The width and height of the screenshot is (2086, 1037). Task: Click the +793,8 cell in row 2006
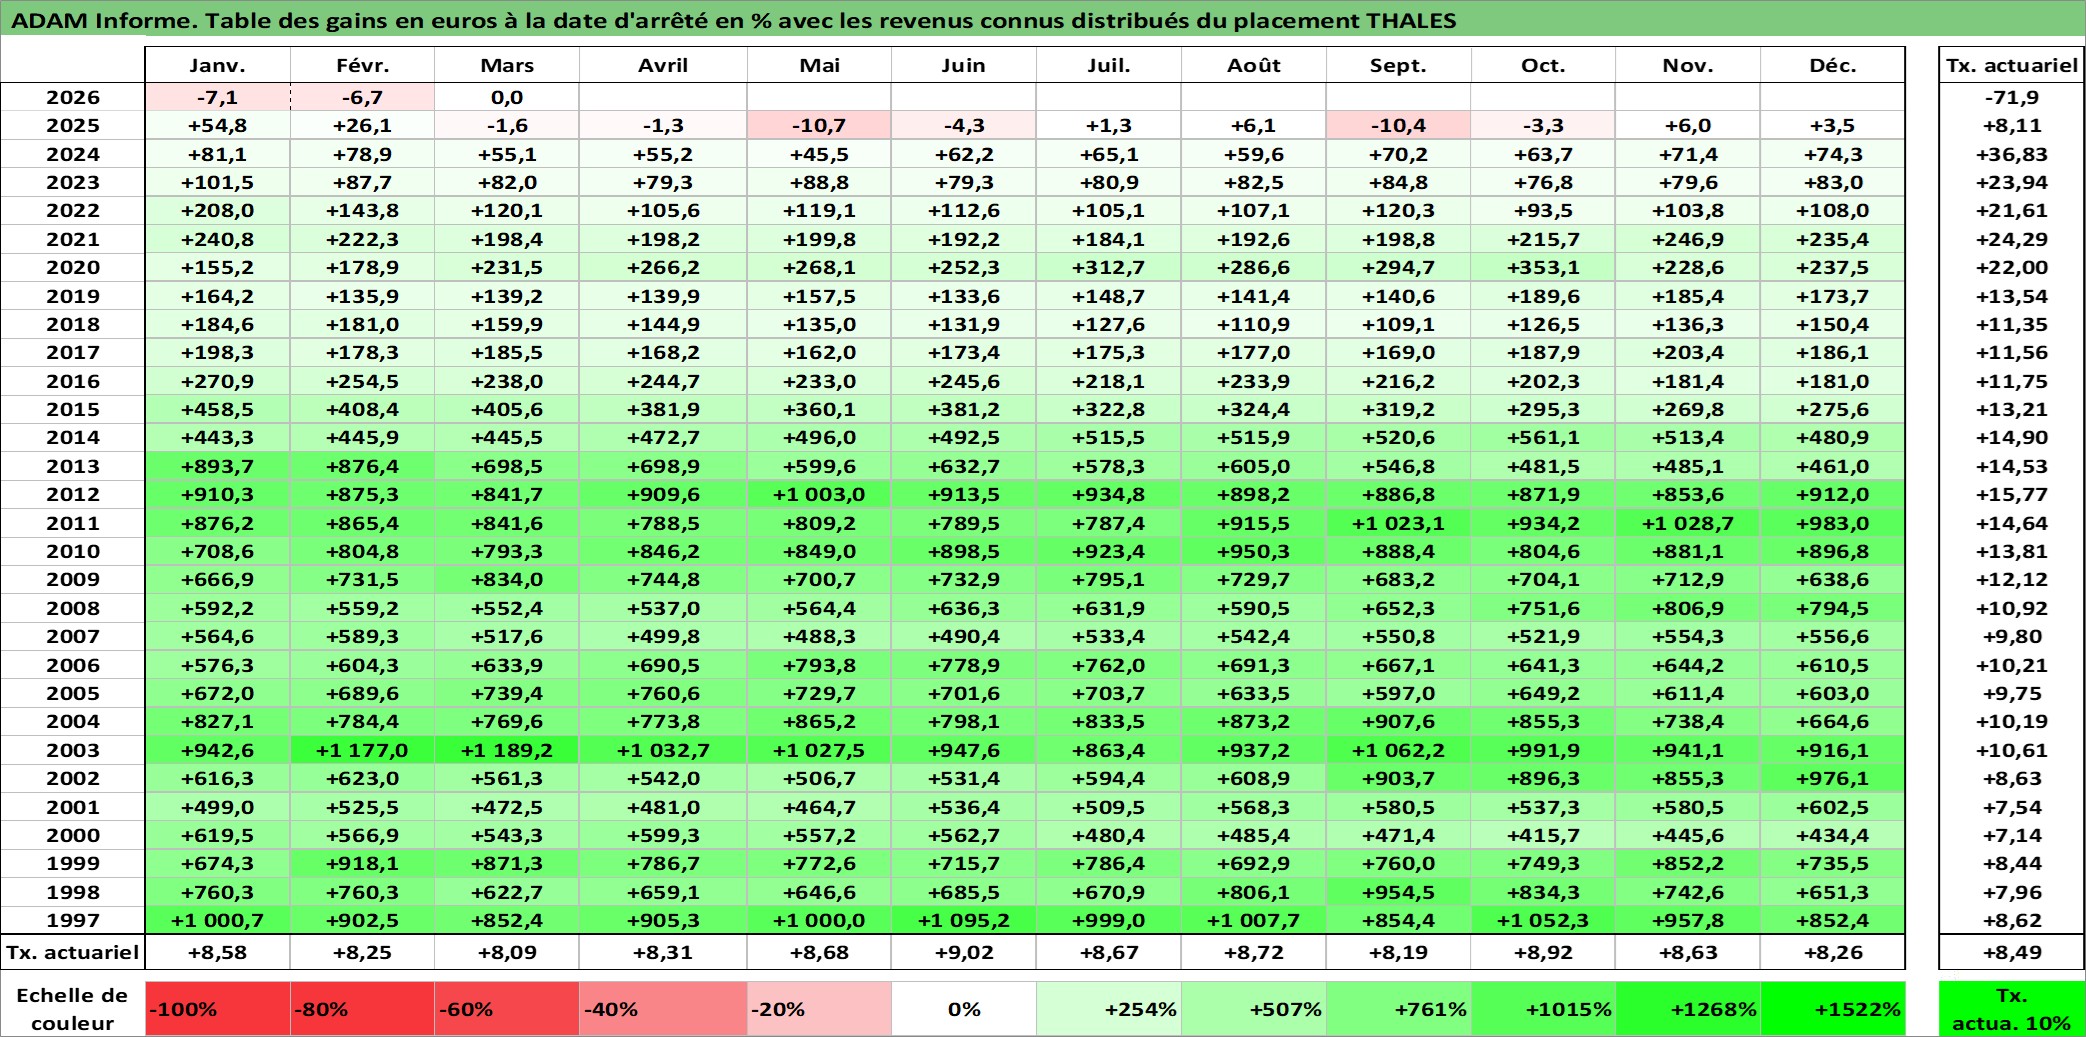click(819, 665)
